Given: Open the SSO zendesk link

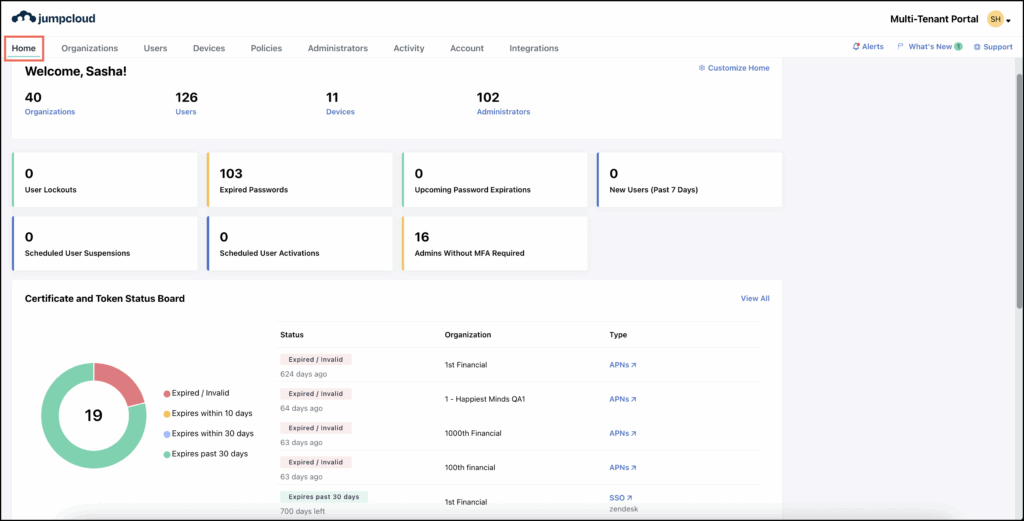Looking at the screenshot, I should click(620, 497).
